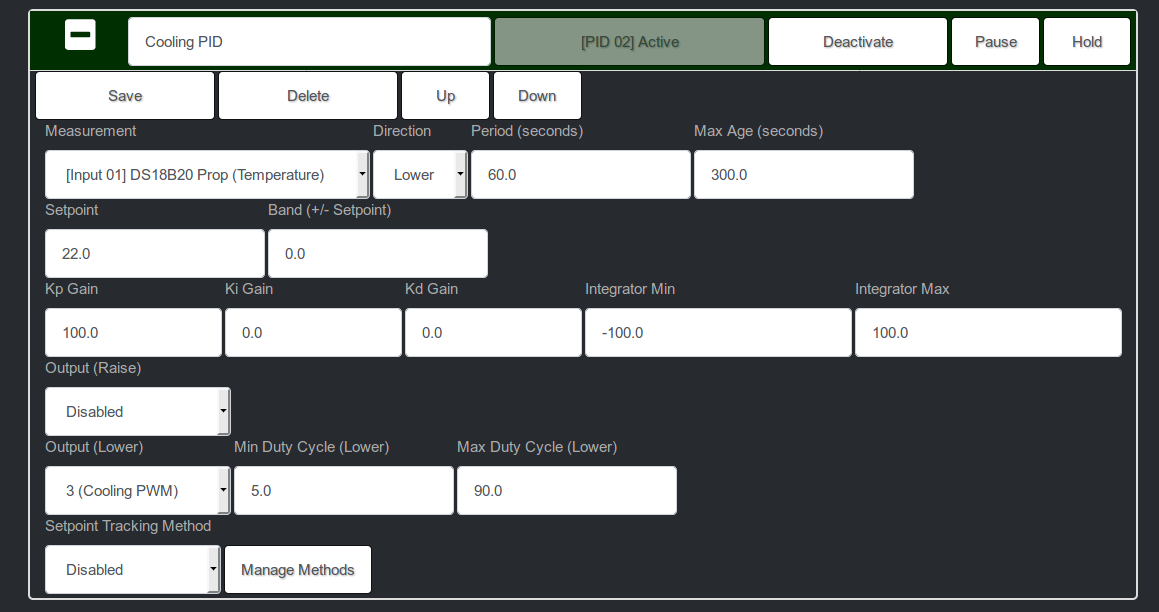The height and width of the screenshot is (612, 1159).
Task: Delete the PID controller
Action: click(x=307, y=95)
